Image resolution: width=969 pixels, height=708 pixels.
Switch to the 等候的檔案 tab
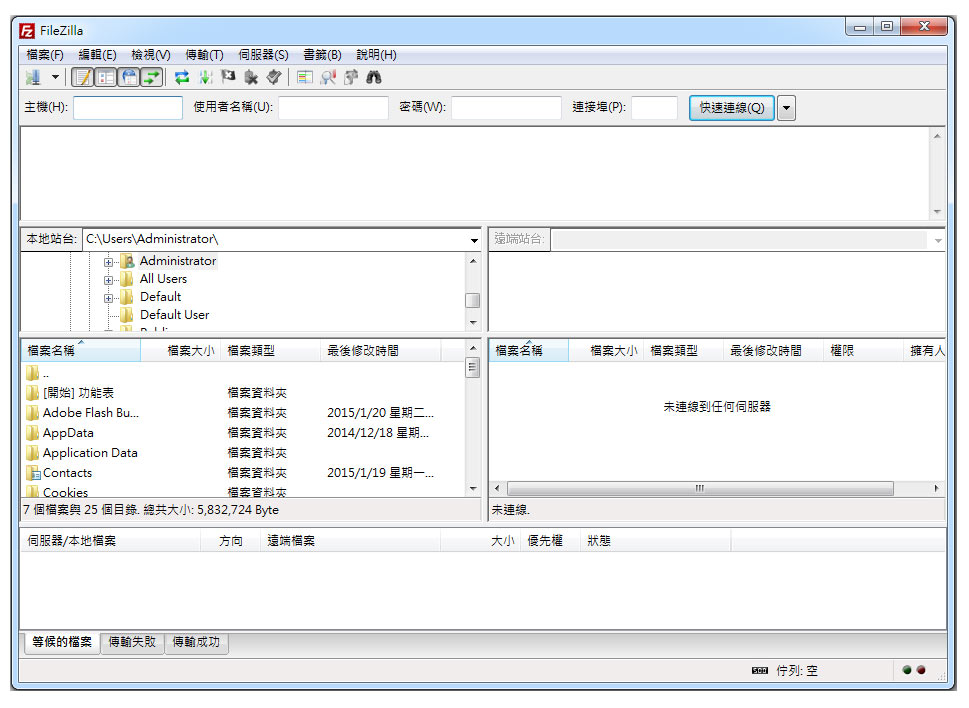coord(62,642)
